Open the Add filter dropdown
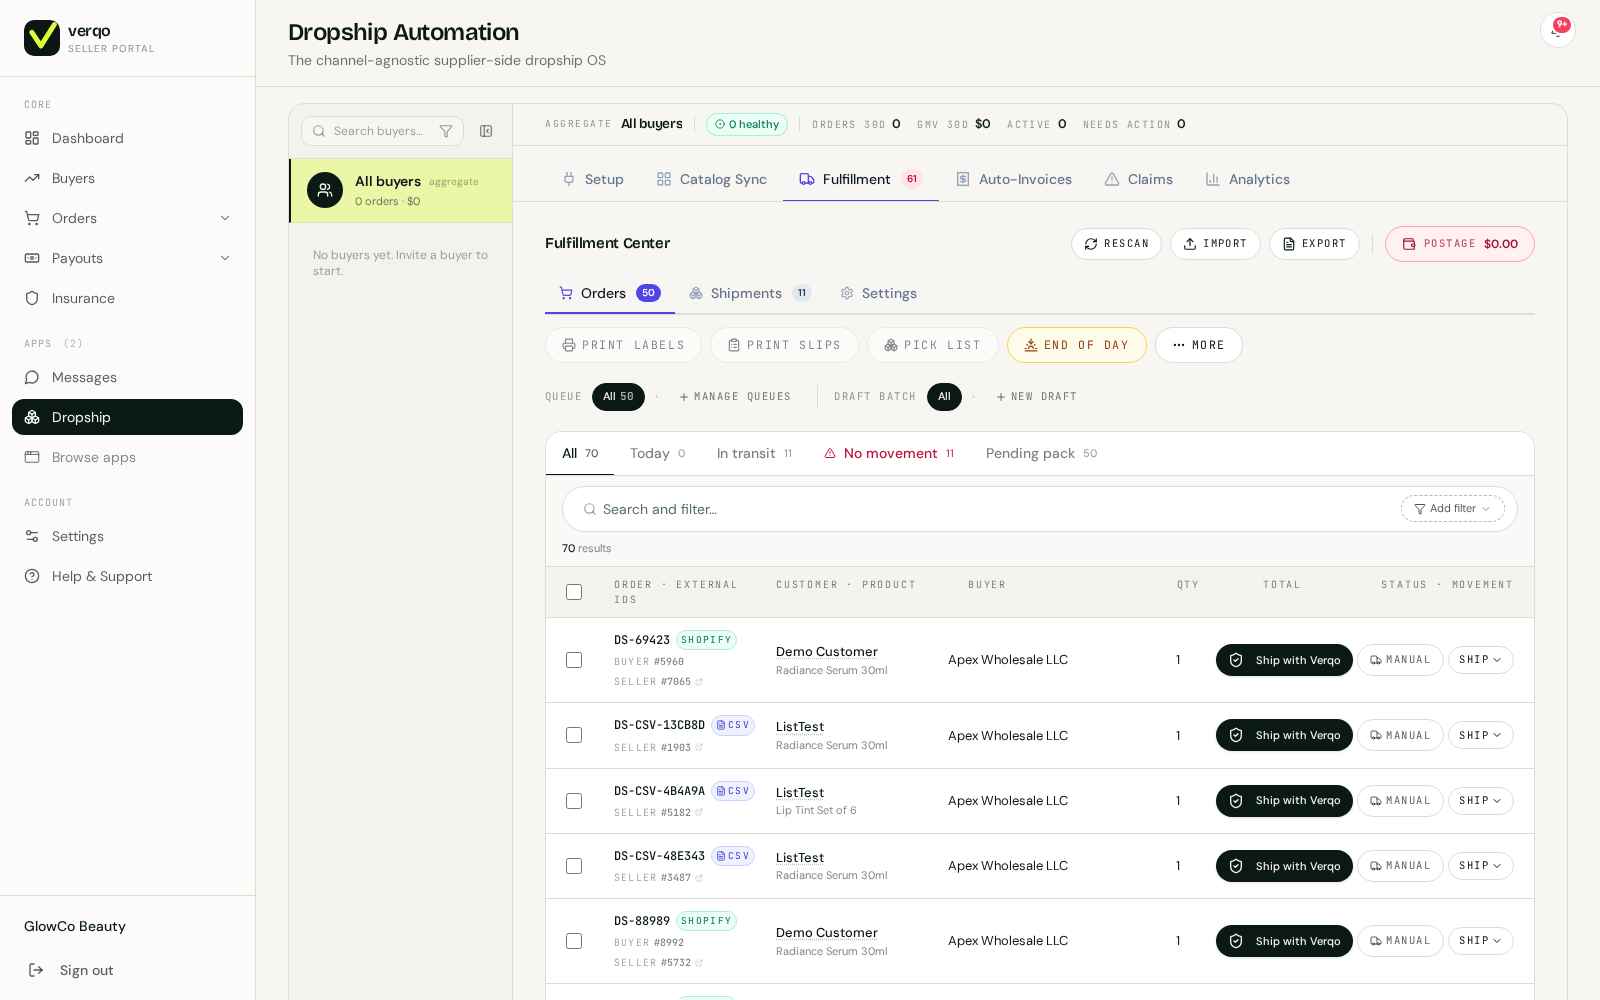 1452,509
